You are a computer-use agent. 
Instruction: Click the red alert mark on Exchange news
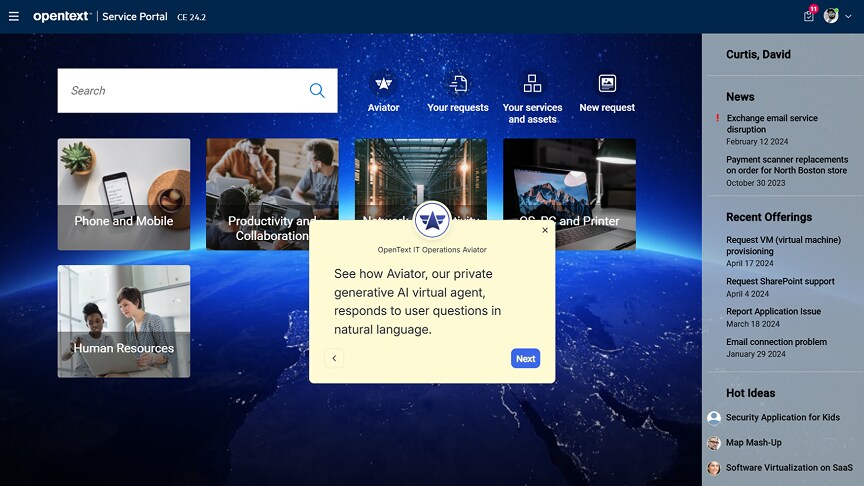click(x=717, y=118)
